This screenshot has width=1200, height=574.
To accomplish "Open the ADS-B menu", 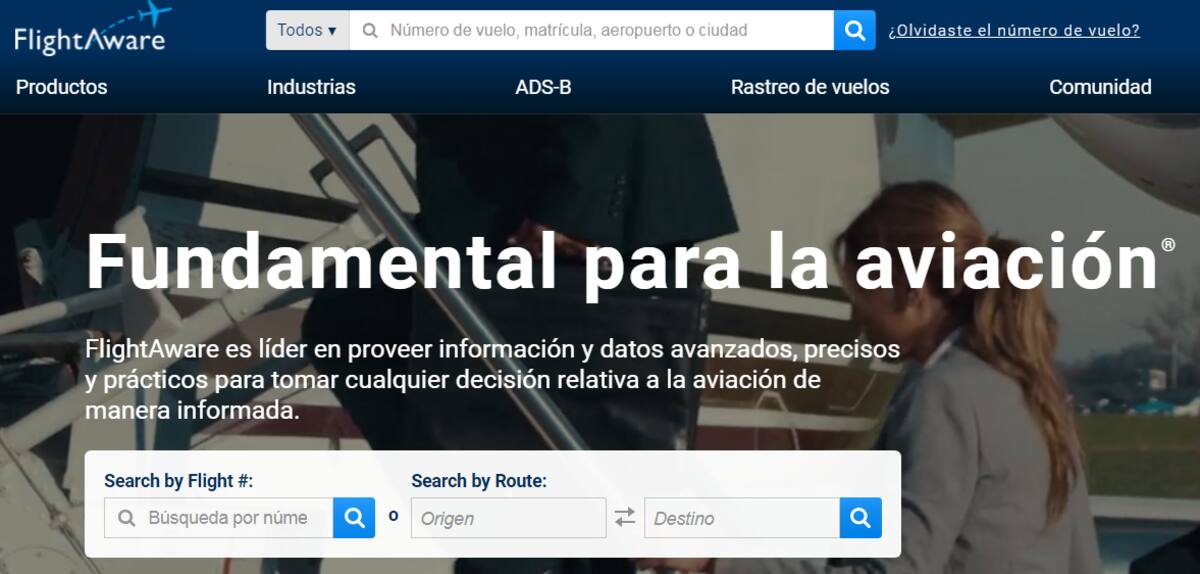I will point(543,87).
